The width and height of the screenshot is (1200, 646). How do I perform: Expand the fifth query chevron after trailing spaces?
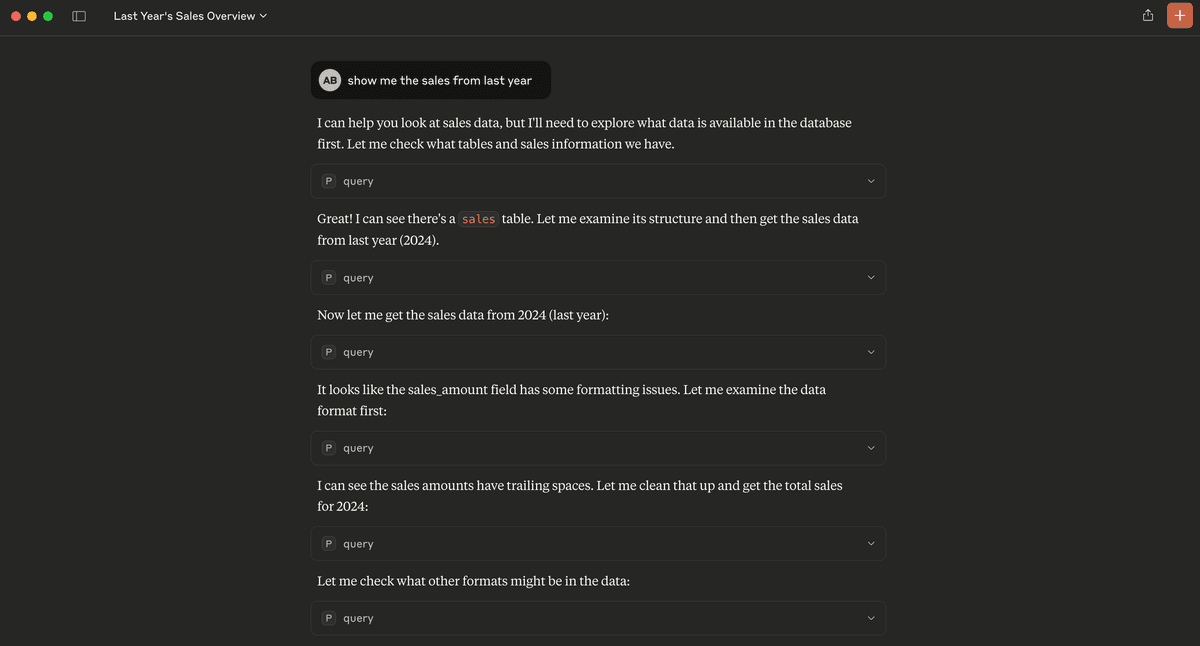[870, 544]
